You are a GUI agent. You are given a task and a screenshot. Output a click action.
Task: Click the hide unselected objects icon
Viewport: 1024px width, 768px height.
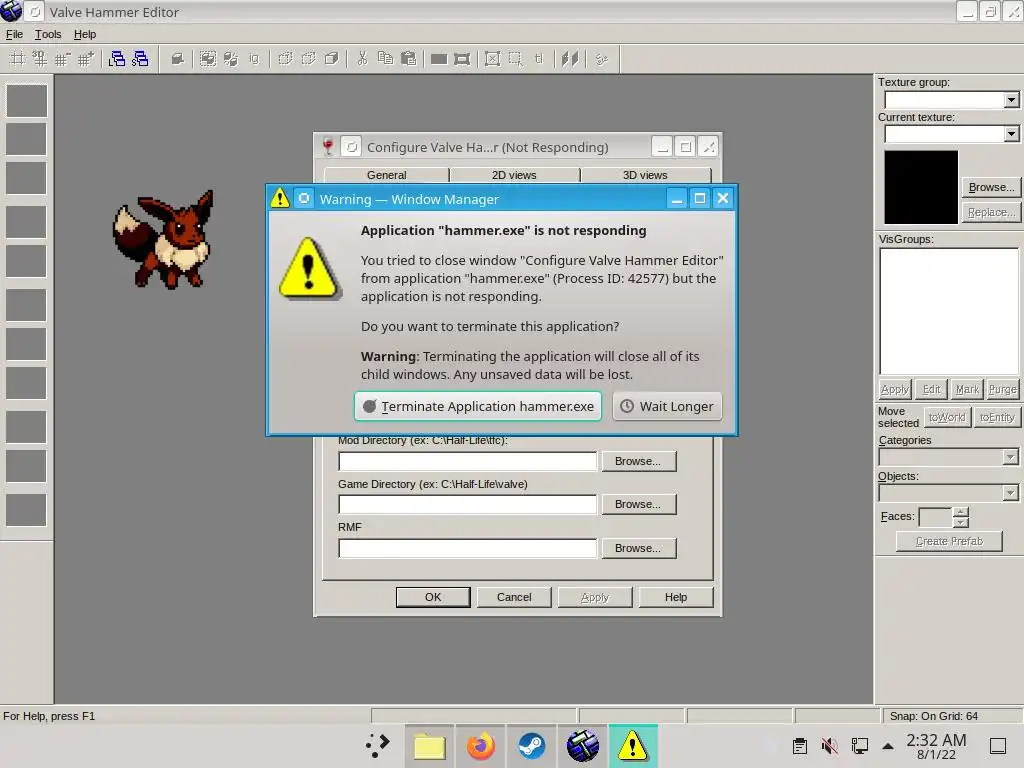308,59
